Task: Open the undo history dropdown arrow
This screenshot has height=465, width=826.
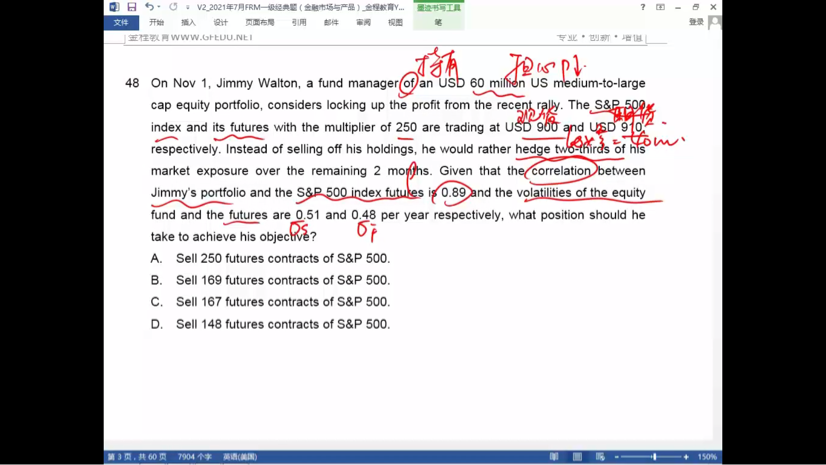Action: (x=159, y=7)
